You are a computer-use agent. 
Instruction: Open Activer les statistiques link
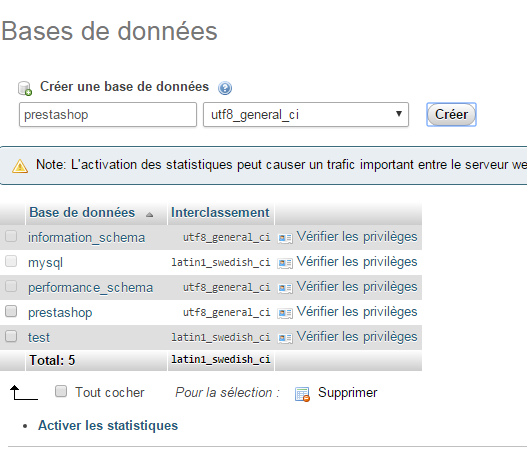click(x=108, y=425)
